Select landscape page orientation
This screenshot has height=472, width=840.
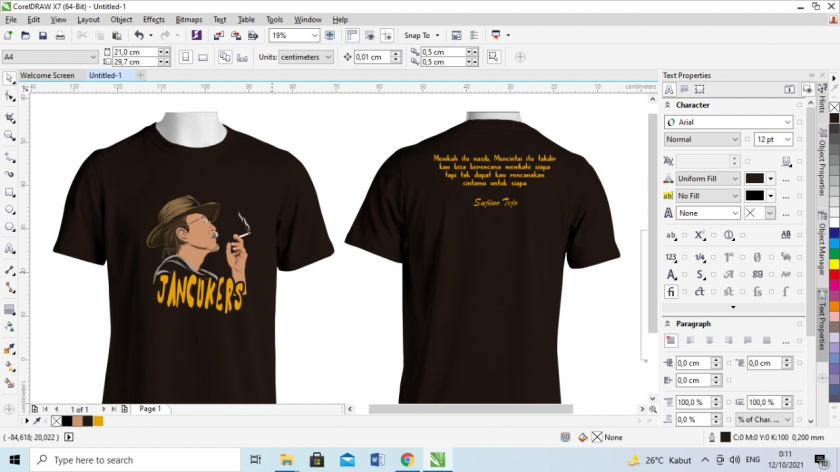203,57
